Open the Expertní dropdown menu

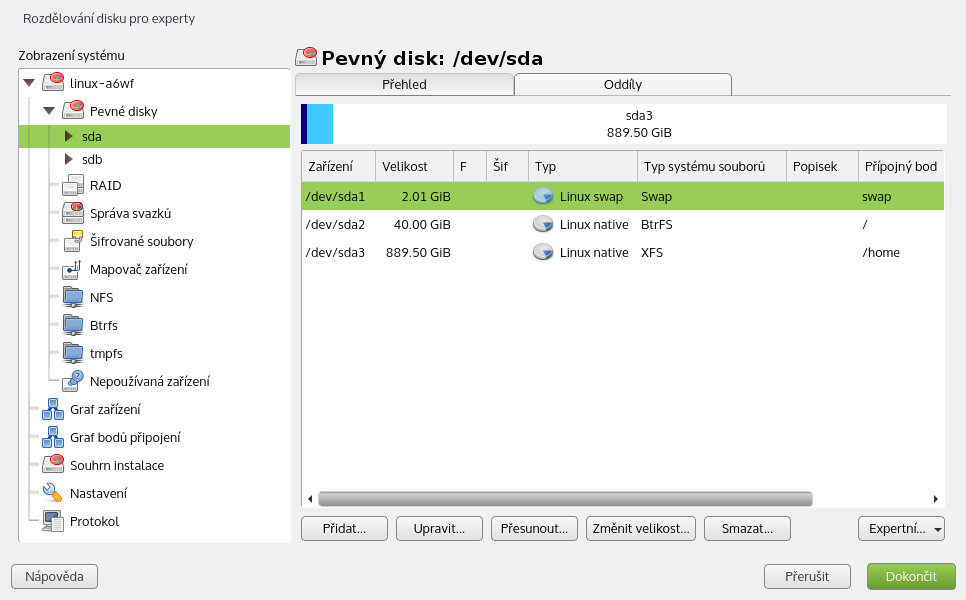901,529
